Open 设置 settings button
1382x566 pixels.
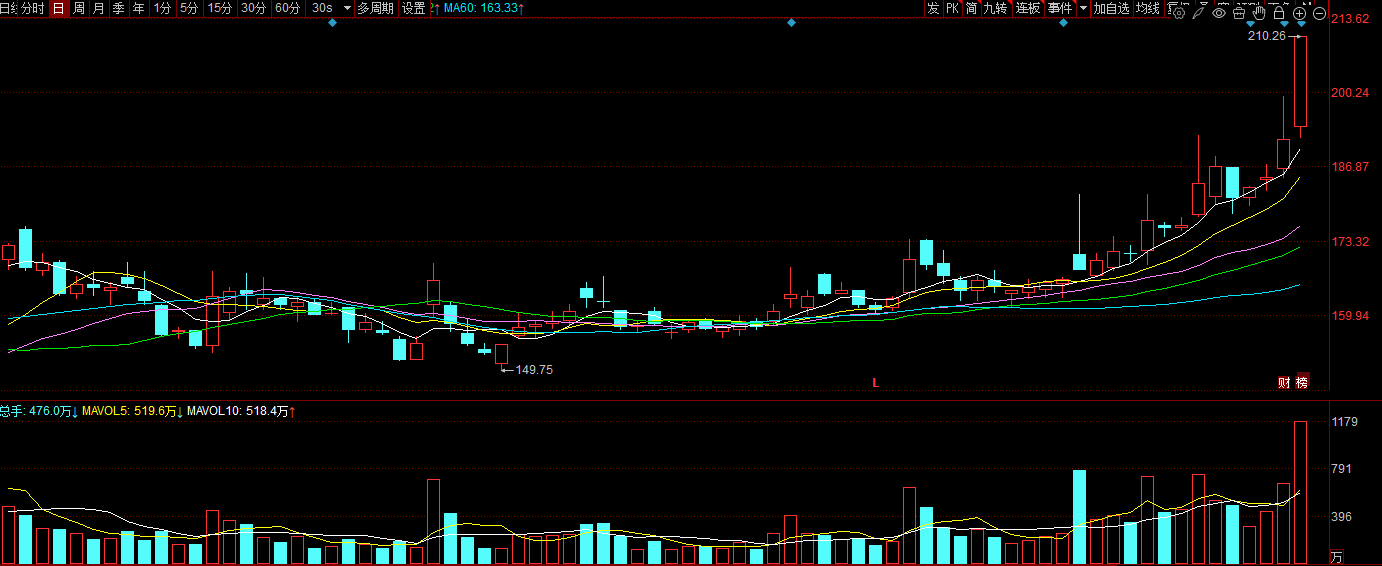[x=413, y=8]
